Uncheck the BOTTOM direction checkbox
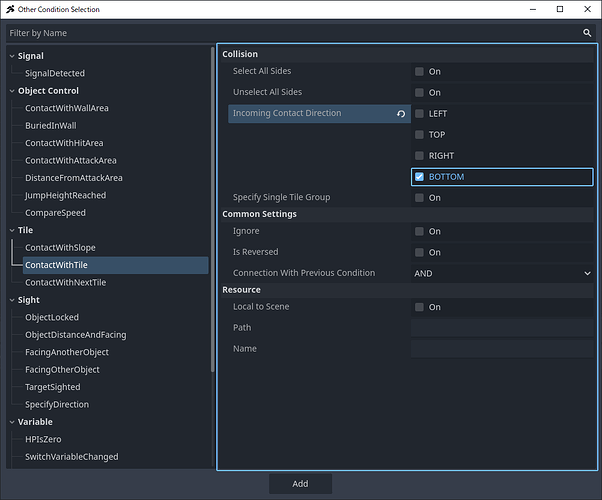 tap(419, 177)
